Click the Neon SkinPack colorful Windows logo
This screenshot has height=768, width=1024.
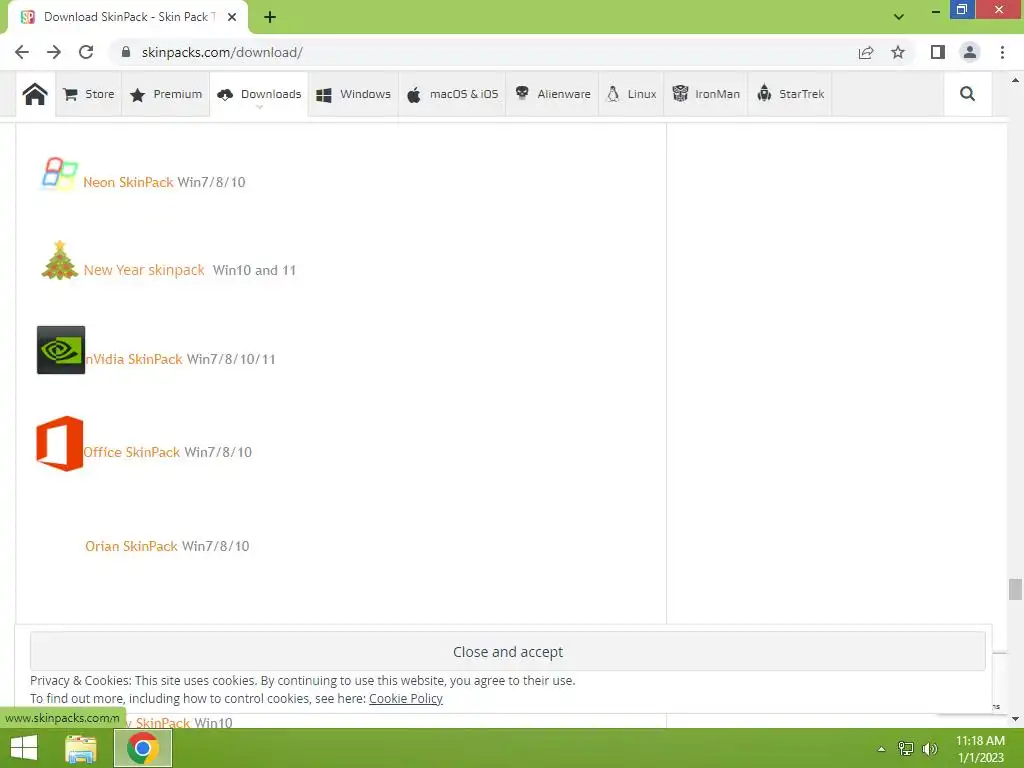pyautogui.click(x=59, y=174)
